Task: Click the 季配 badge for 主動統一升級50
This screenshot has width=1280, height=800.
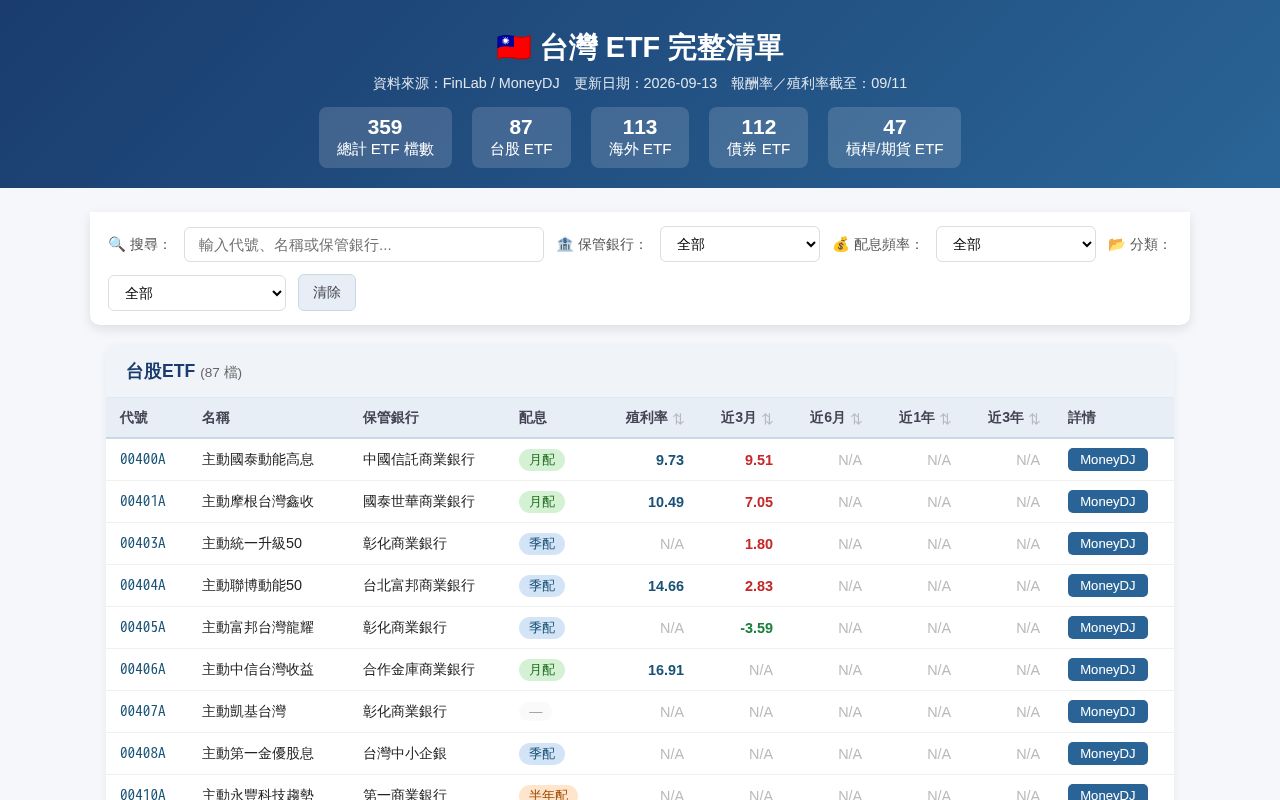Action: click(x=542, y=544)
